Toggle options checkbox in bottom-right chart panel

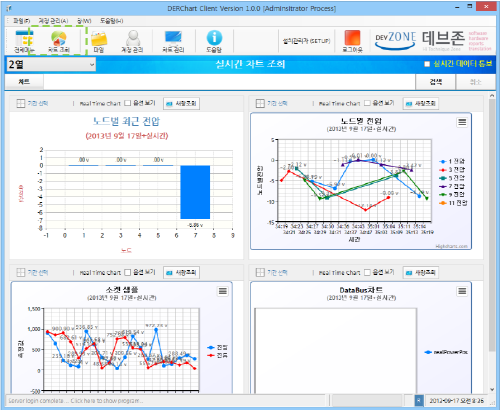[367, 272]
